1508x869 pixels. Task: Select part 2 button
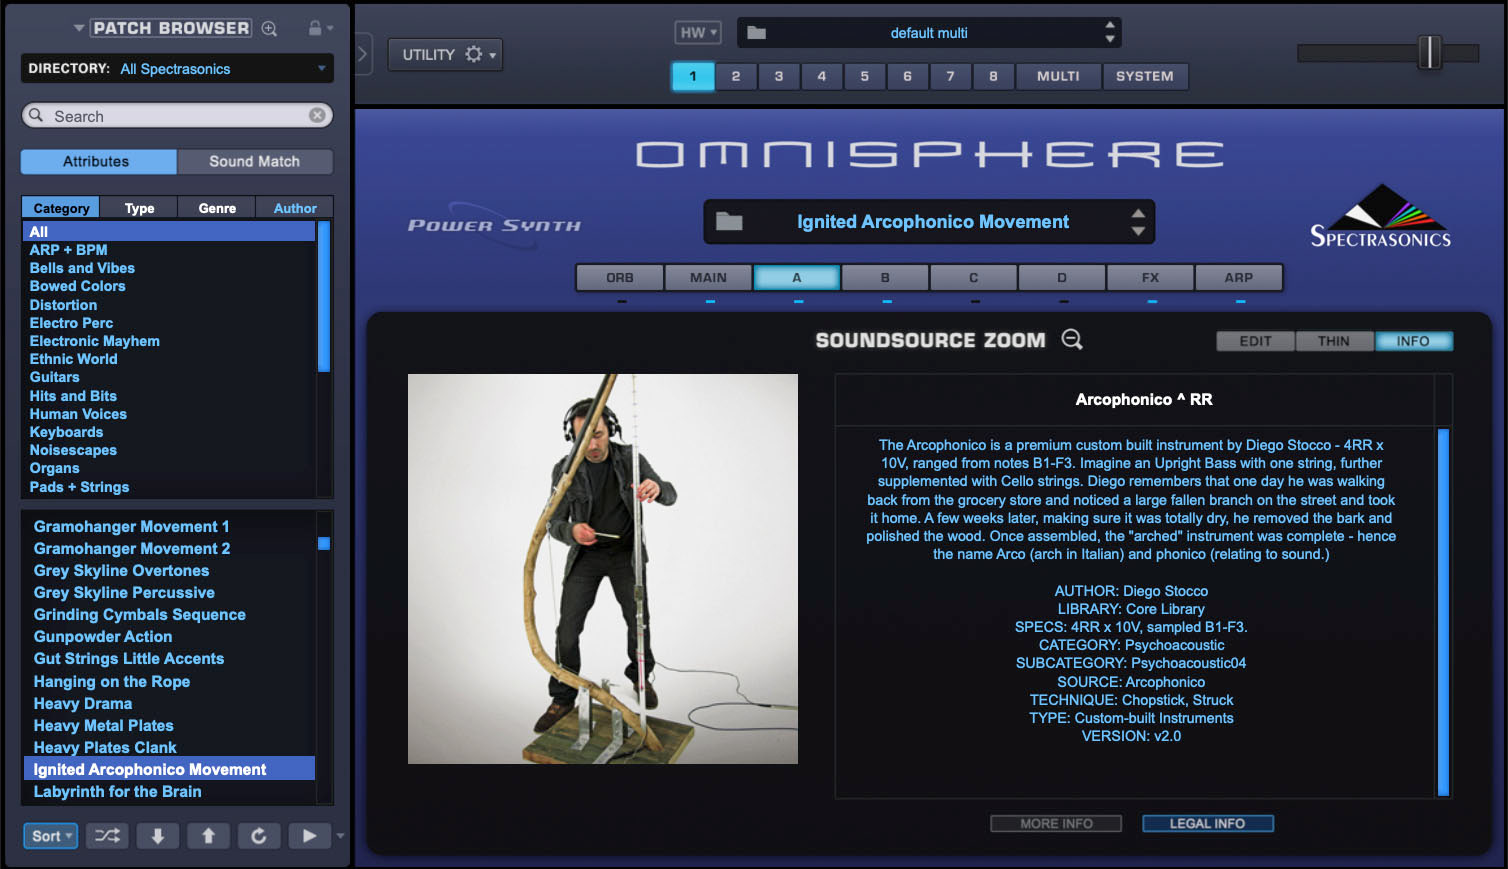coord(736,76)
